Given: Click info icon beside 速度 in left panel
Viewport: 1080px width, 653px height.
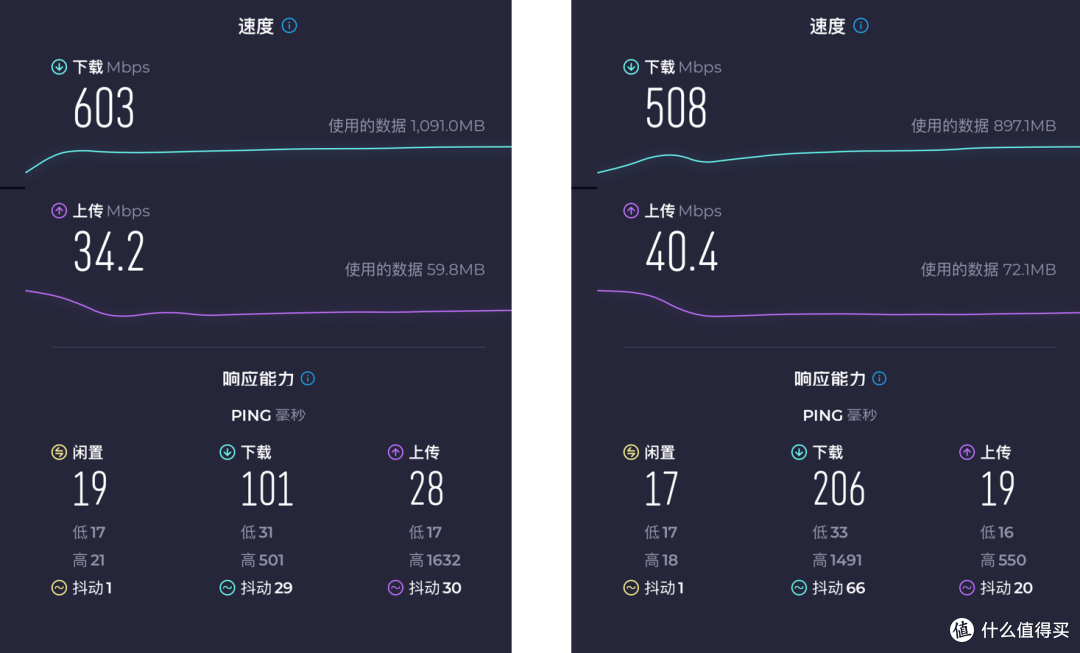Looking at the screenshot, I should 289,25.
